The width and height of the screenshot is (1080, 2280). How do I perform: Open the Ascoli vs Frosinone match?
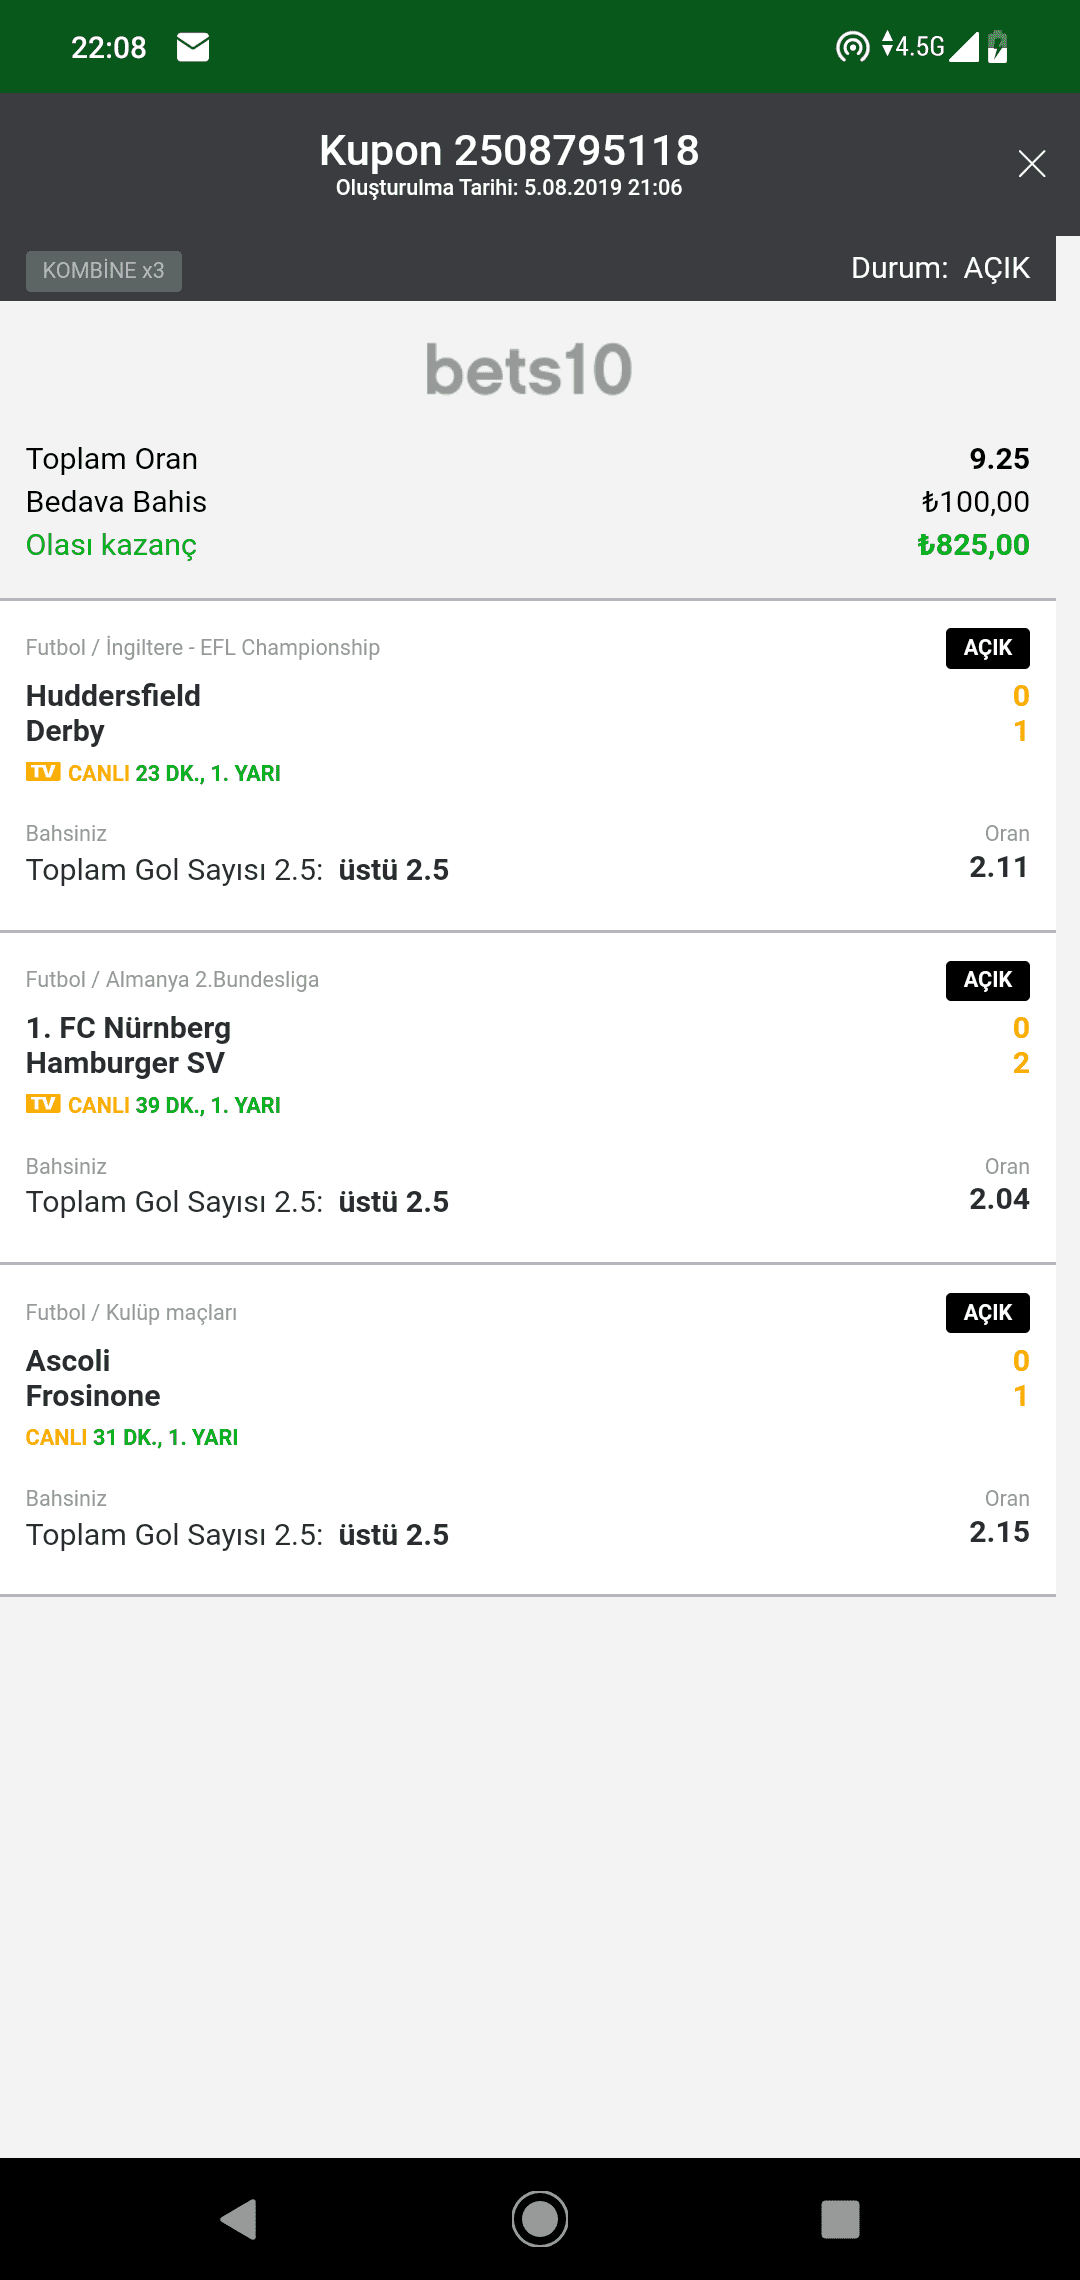pos(93,1378)
